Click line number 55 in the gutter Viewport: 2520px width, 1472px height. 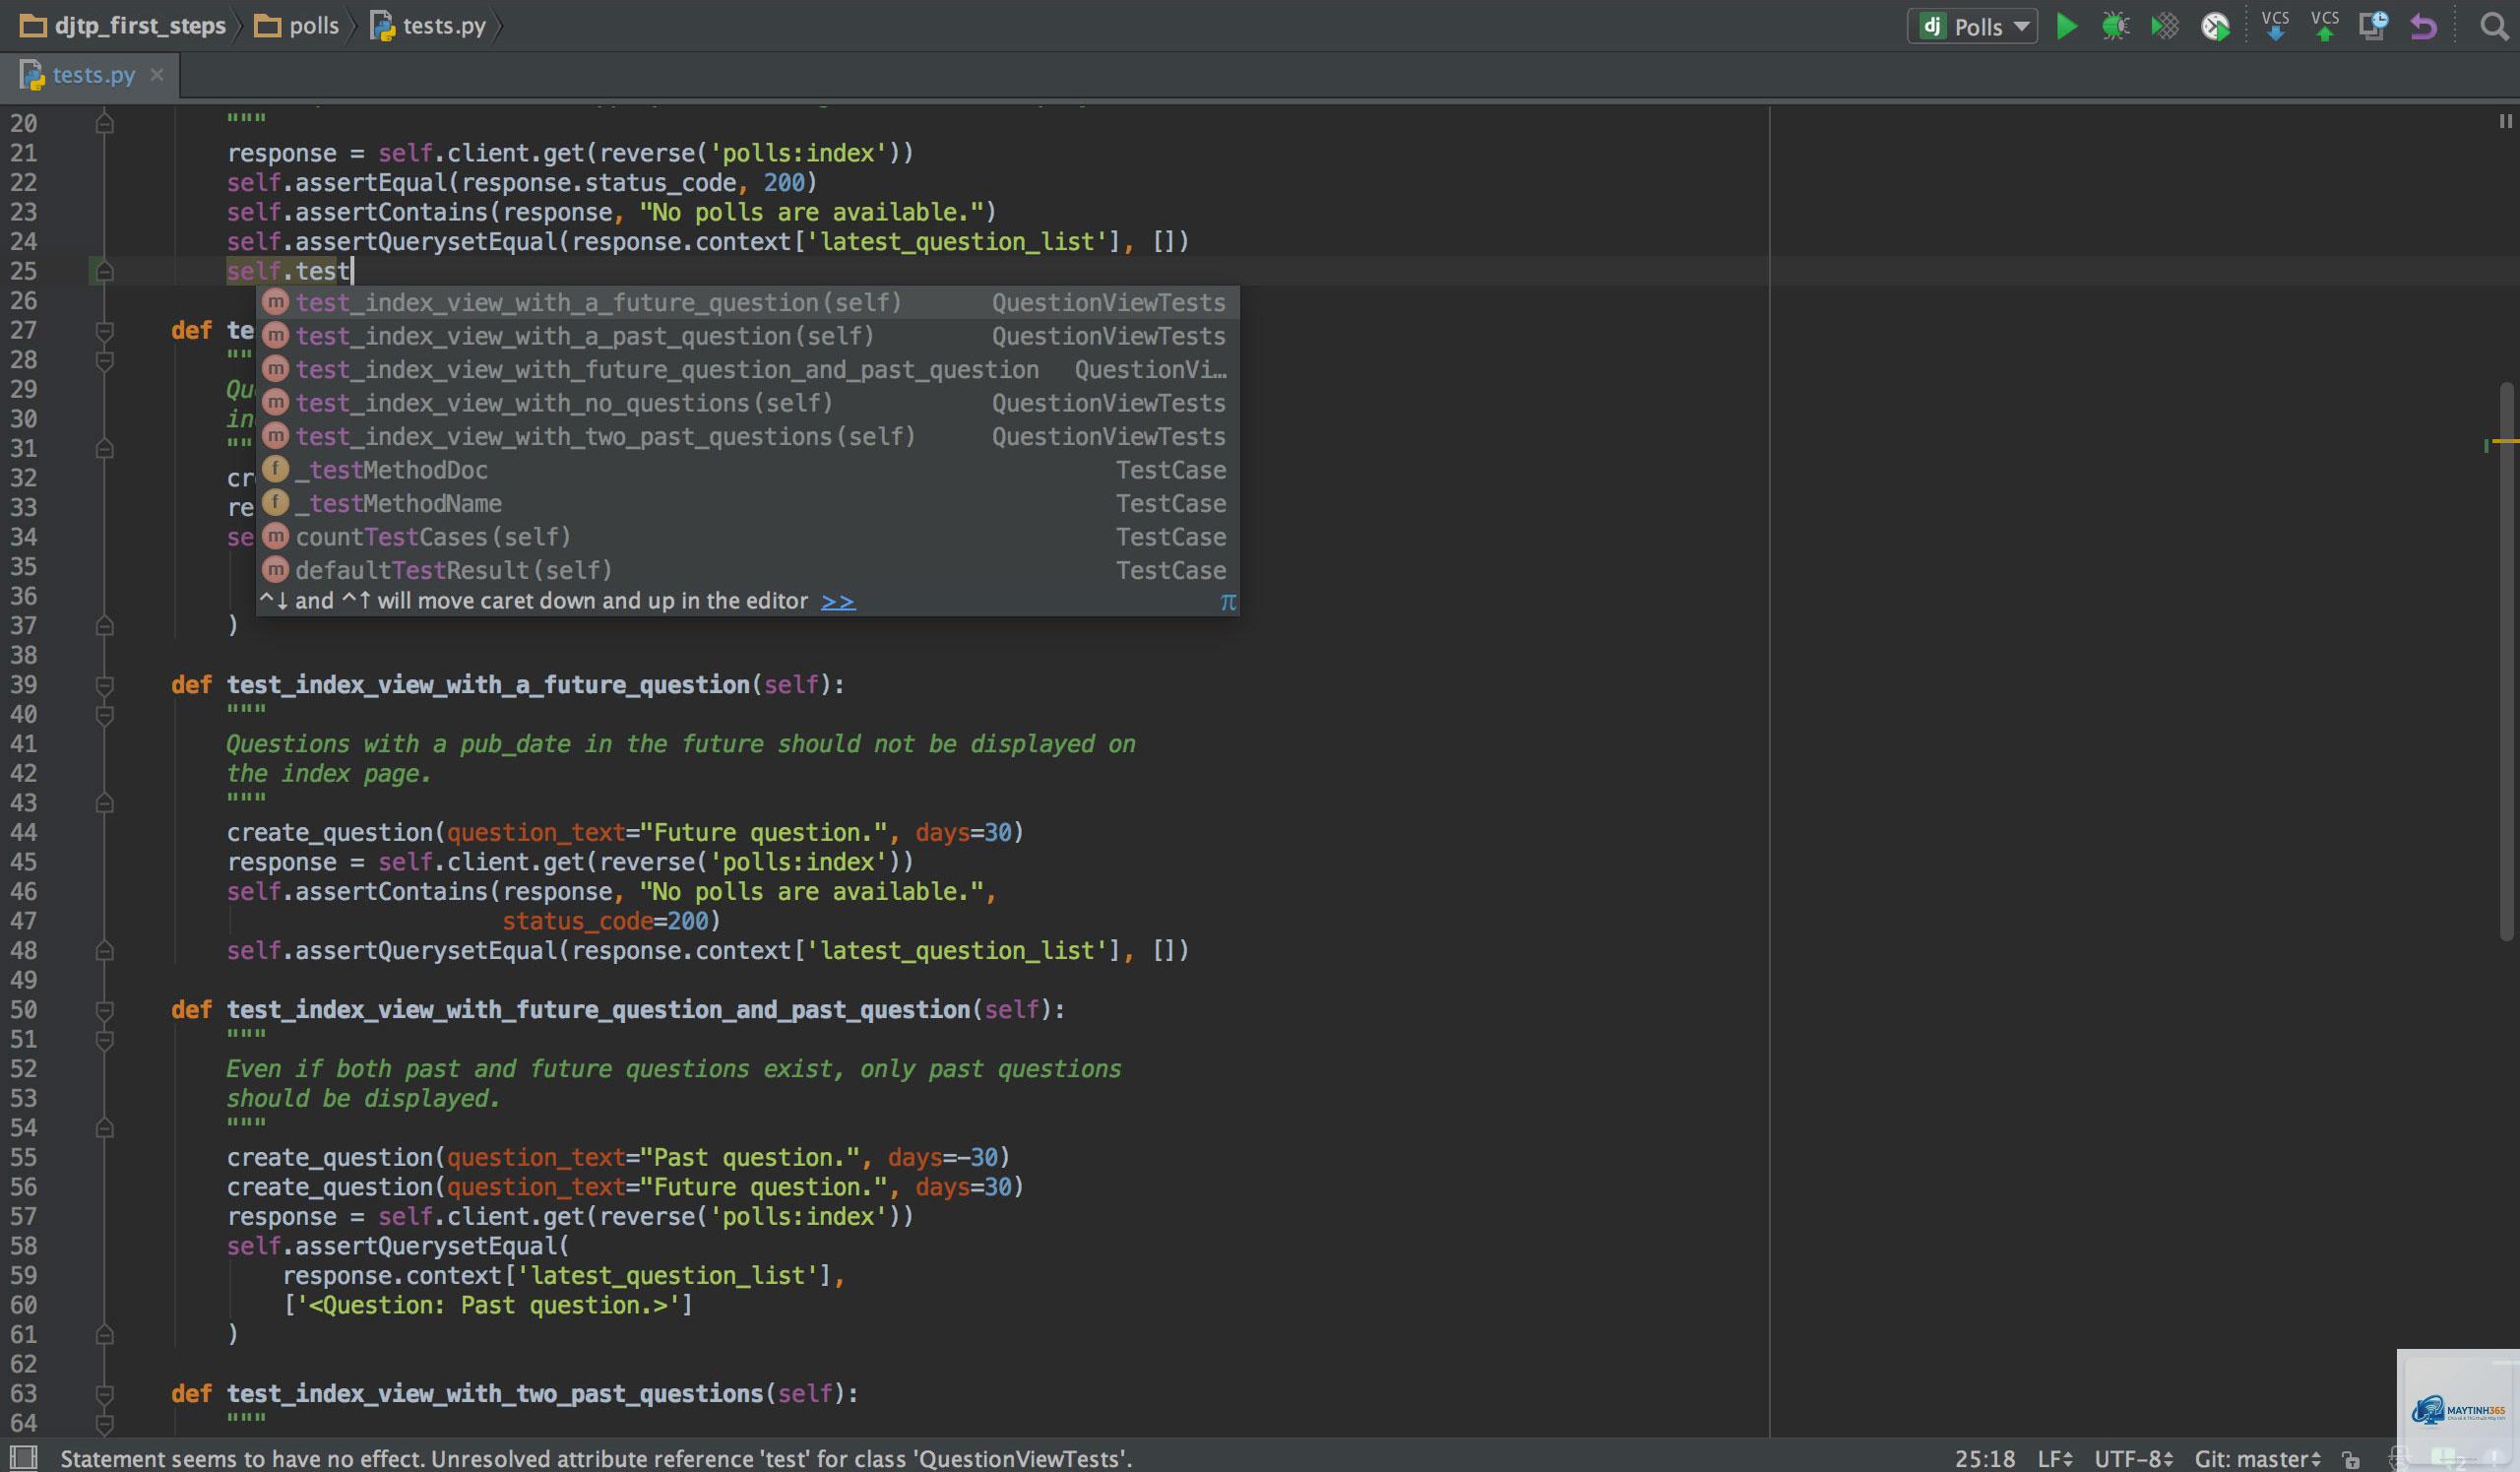point(24,1158)
